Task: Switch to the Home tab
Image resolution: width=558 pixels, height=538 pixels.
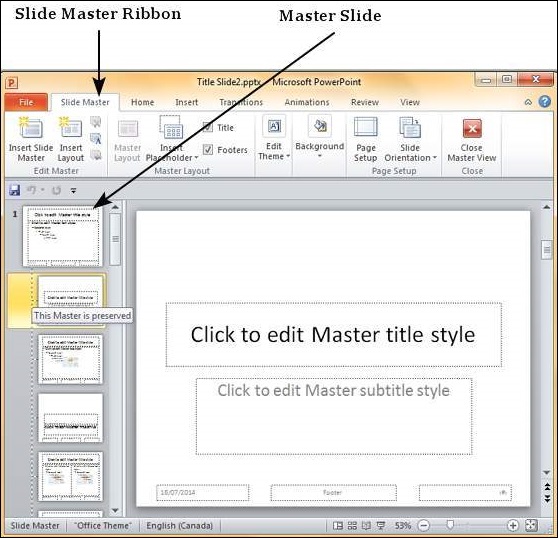Action: [142, 102]
